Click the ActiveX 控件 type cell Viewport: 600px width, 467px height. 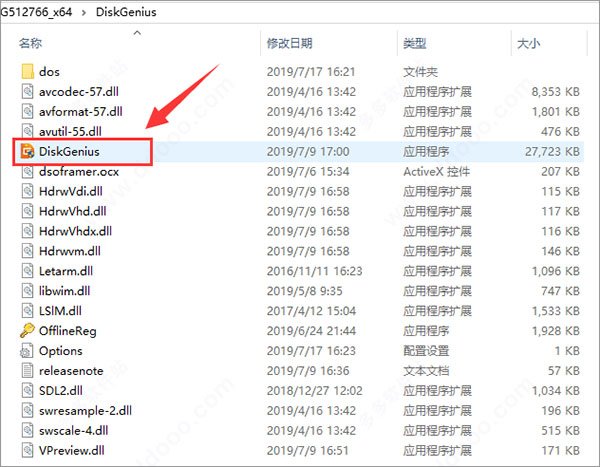(436, 171)
